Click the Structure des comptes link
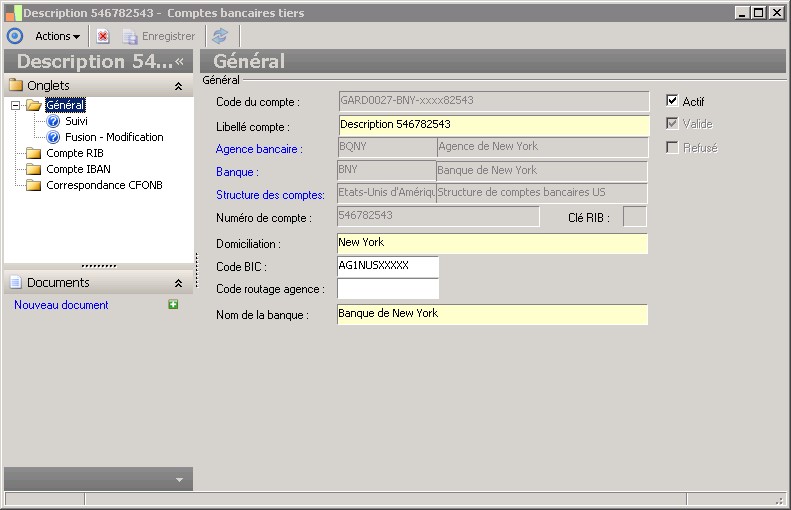This screenshot has width=791, height=510. point(270,195)
